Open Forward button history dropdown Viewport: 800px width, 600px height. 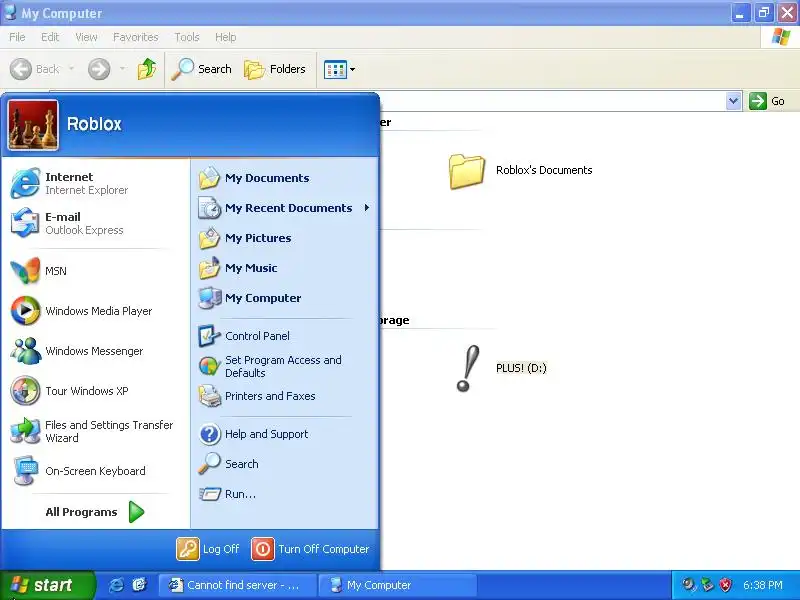tap(122, 69)
